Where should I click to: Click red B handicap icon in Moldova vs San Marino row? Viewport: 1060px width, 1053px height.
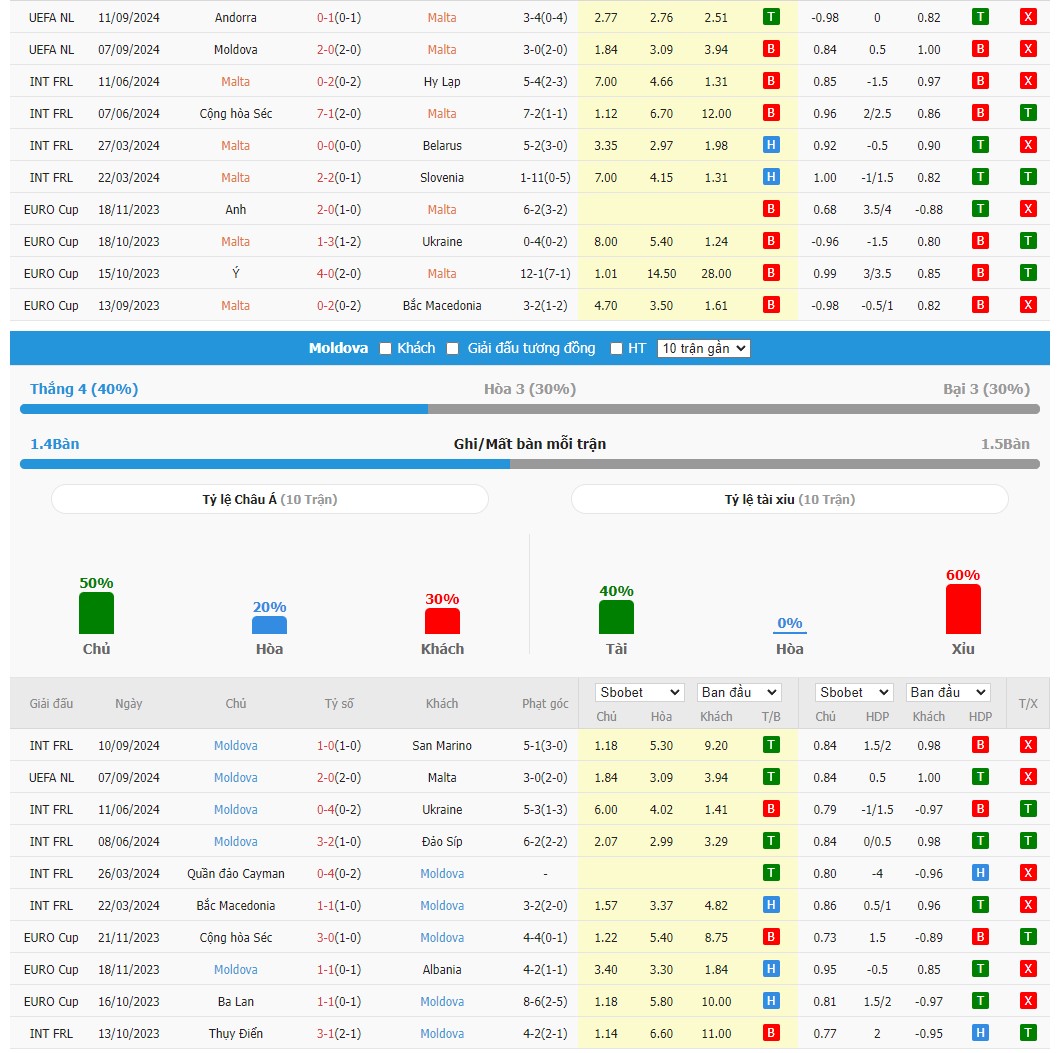(x=980, y=745)
